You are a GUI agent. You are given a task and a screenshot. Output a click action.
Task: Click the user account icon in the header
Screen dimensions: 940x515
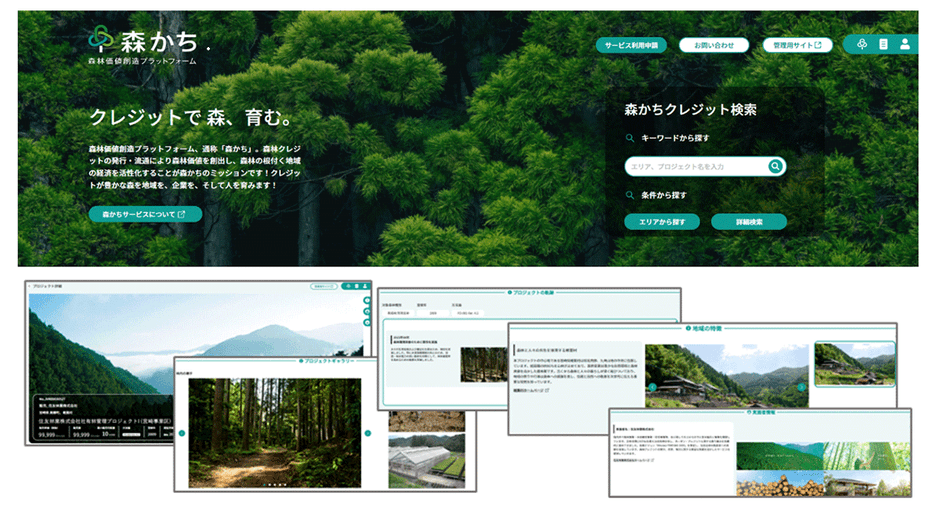[x=905, y=45]
